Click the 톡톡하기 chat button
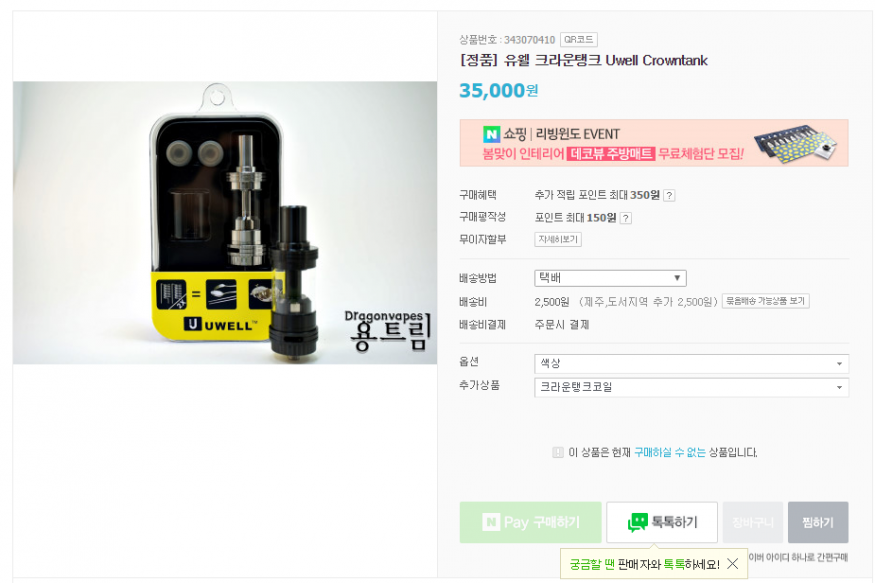The width and height of the screenshot is (875, 583). [x=662, y=522]
